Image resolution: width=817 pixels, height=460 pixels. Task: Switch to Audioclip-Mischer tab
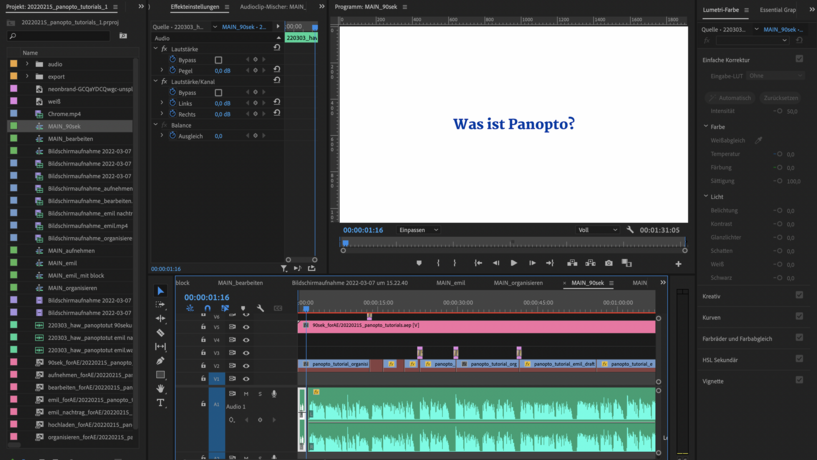(x=273, y=7)
